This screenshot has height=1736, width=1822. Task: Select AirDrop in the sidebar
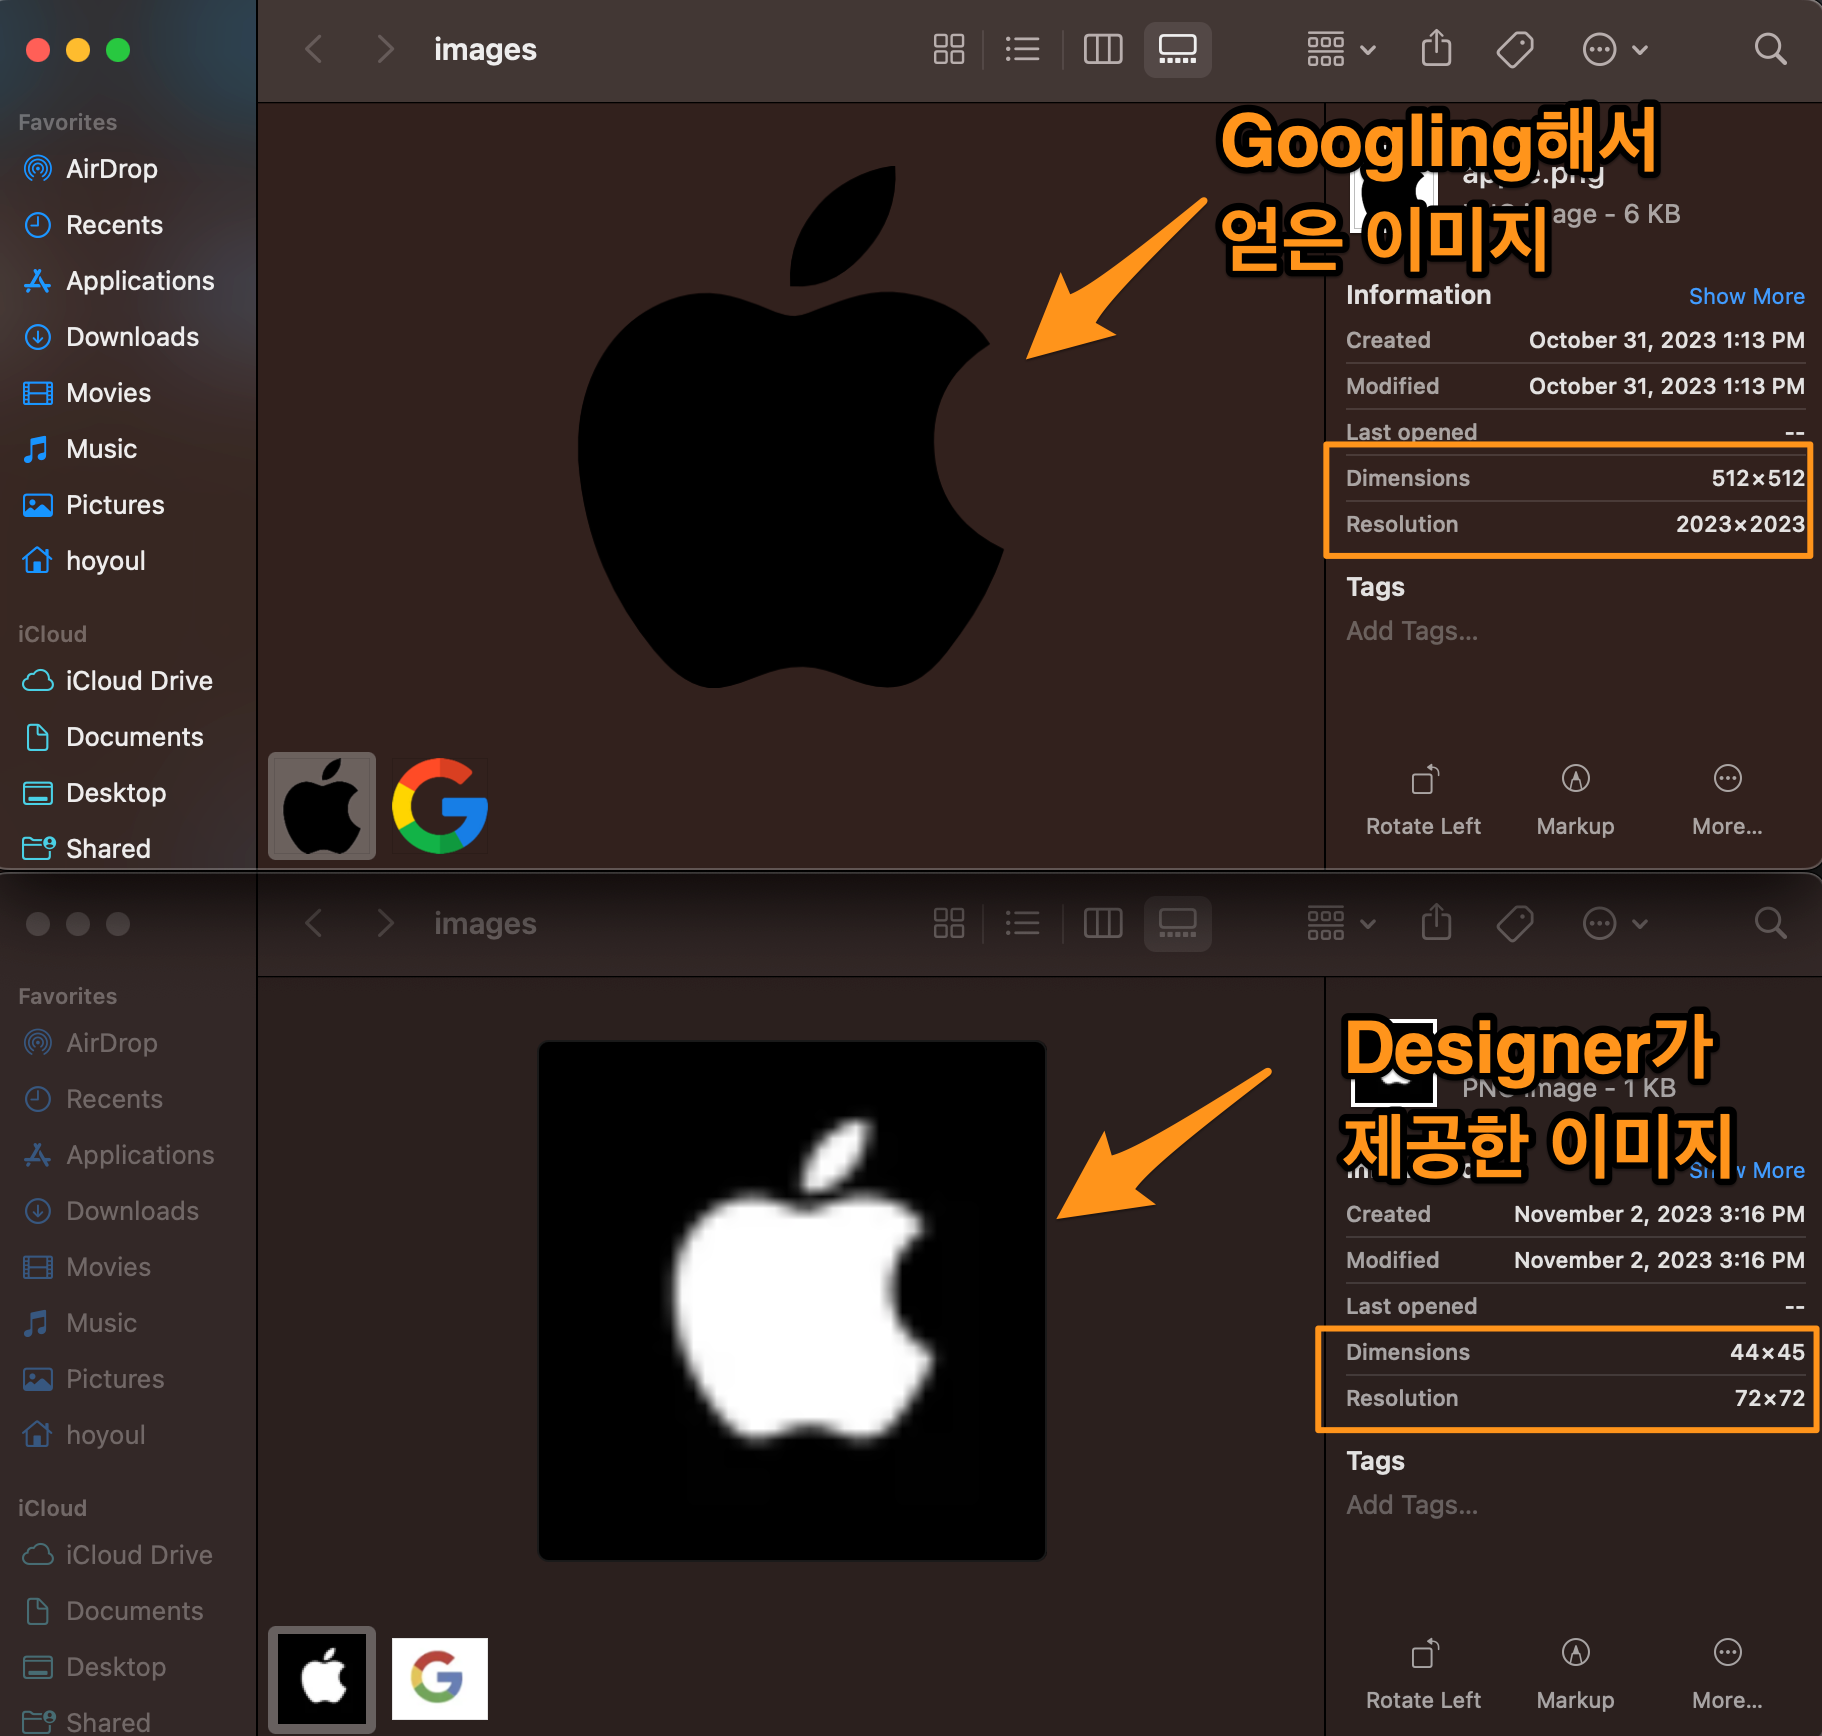[x=111, y=168]
